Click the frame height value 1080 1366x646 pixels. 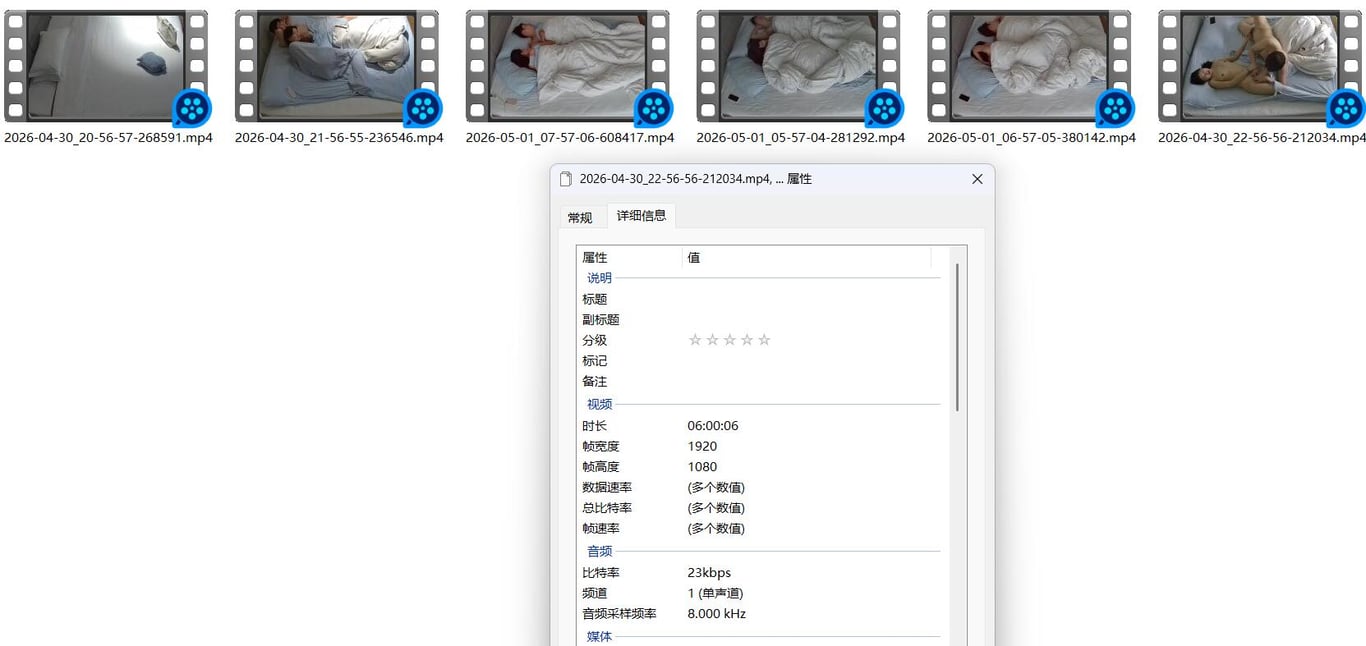pos(702,467)
